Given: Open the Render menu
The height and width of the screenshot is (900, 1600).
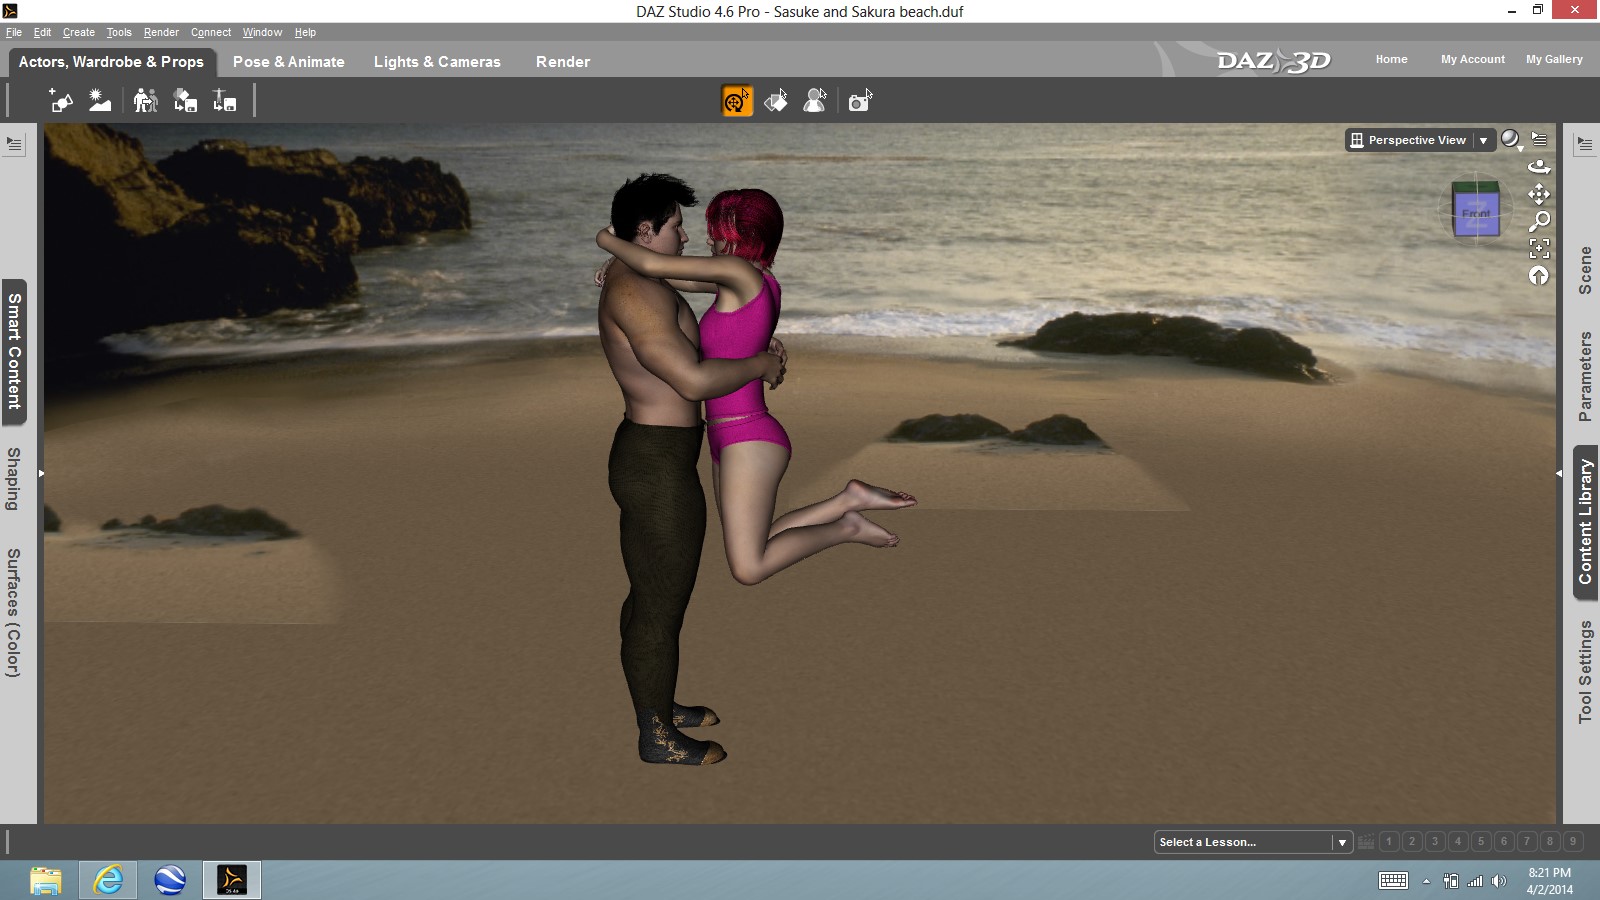Looking at the screenshot, I should (161, 32).
